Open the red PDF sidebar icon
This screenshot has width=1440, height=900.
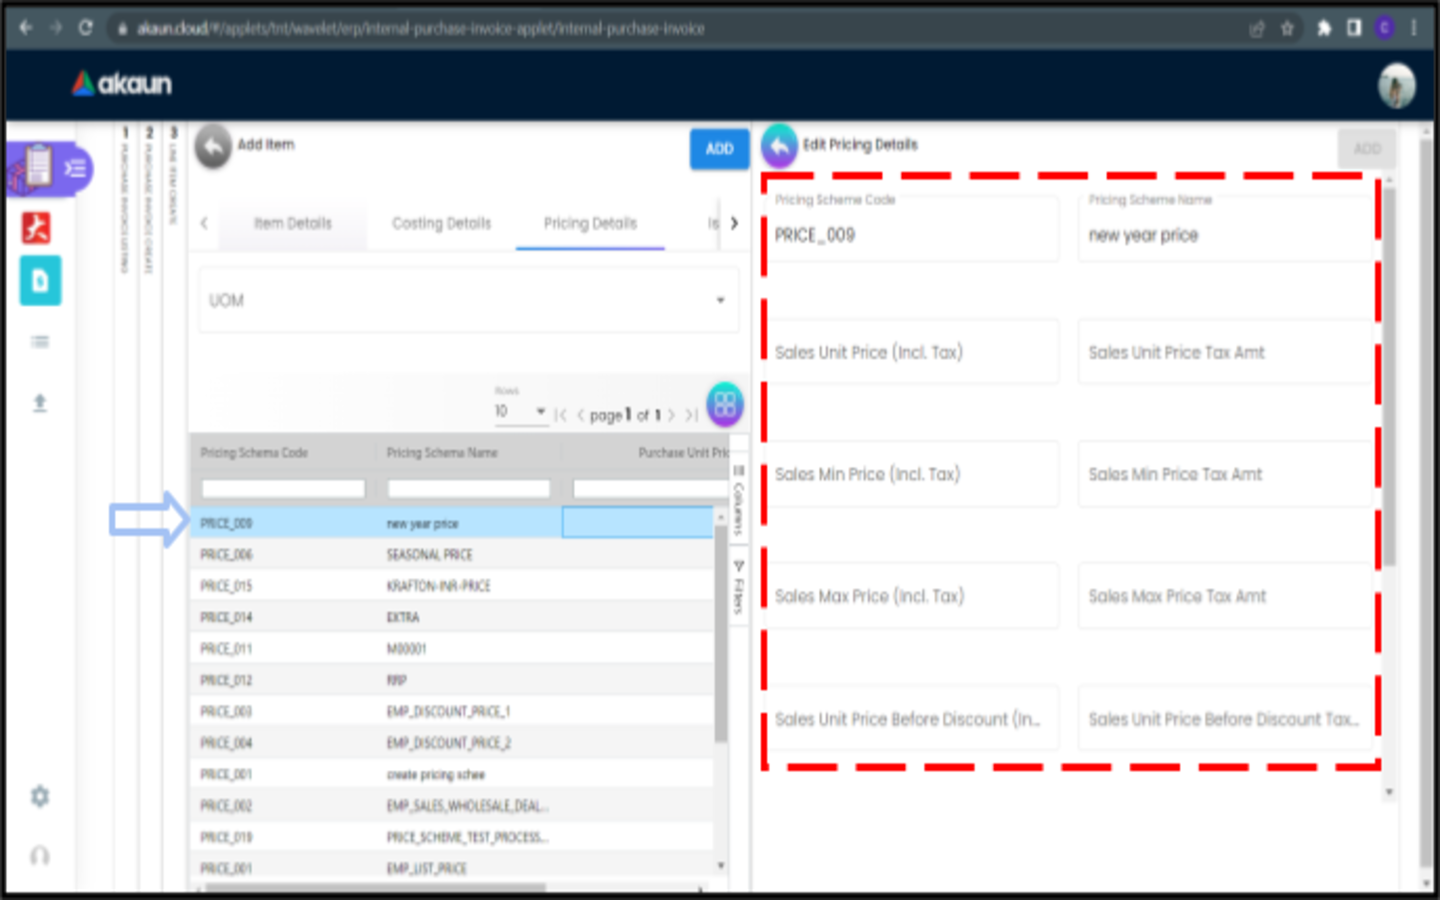tap(37, 228)
